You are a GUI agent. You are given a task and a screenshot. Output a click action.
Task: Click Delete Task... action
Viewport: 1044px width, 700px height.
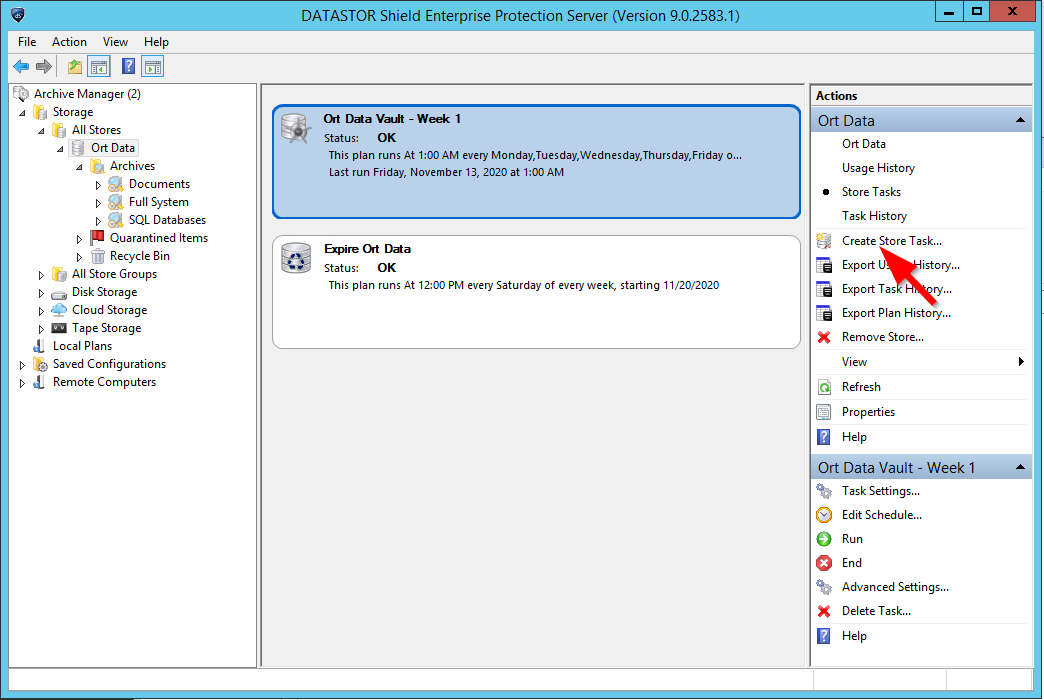pyautogui.click(x=876, y=611)
